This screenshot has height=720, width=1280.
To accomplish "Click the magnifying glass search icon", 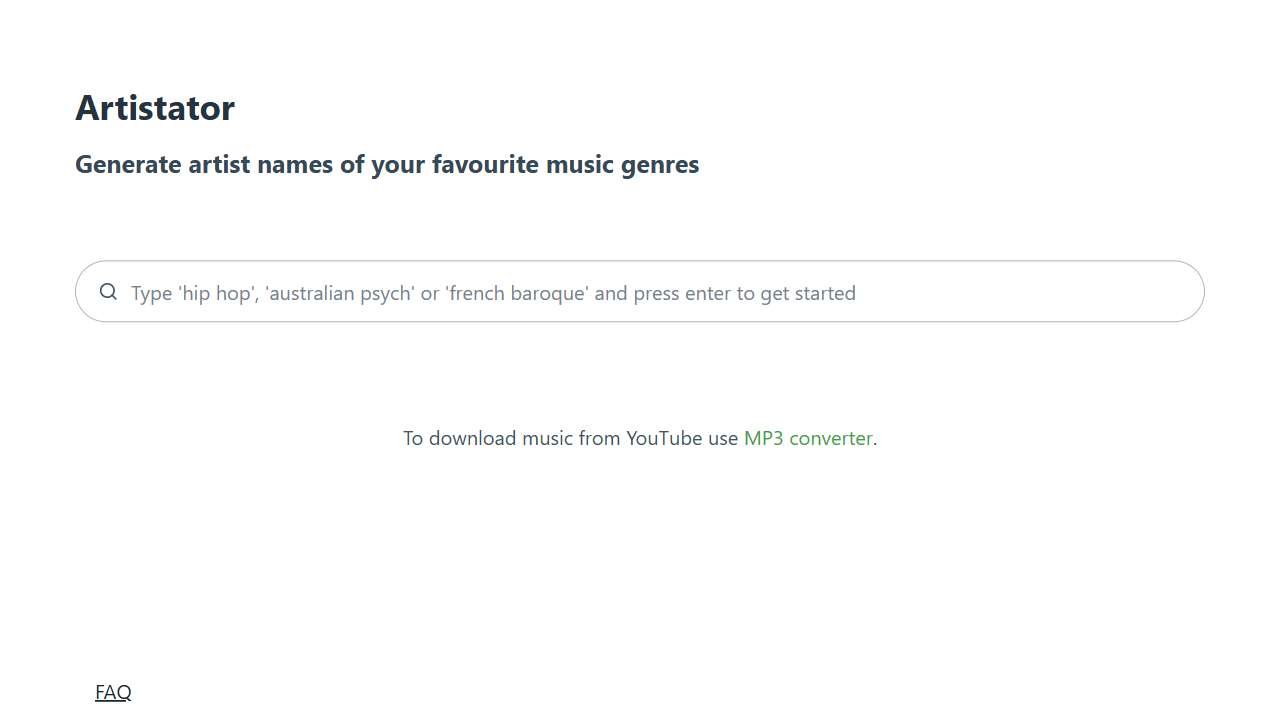I will 108,292.
